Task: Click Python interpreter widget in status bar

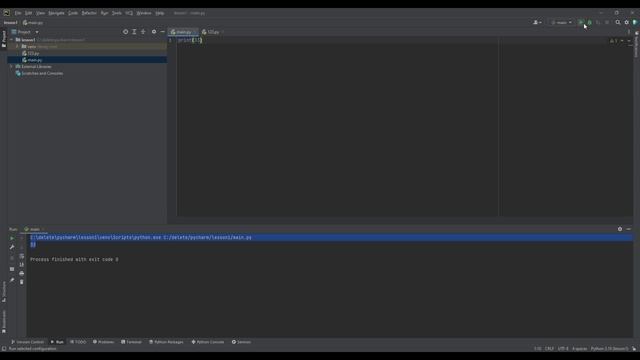Action: [x=609, y=349]
